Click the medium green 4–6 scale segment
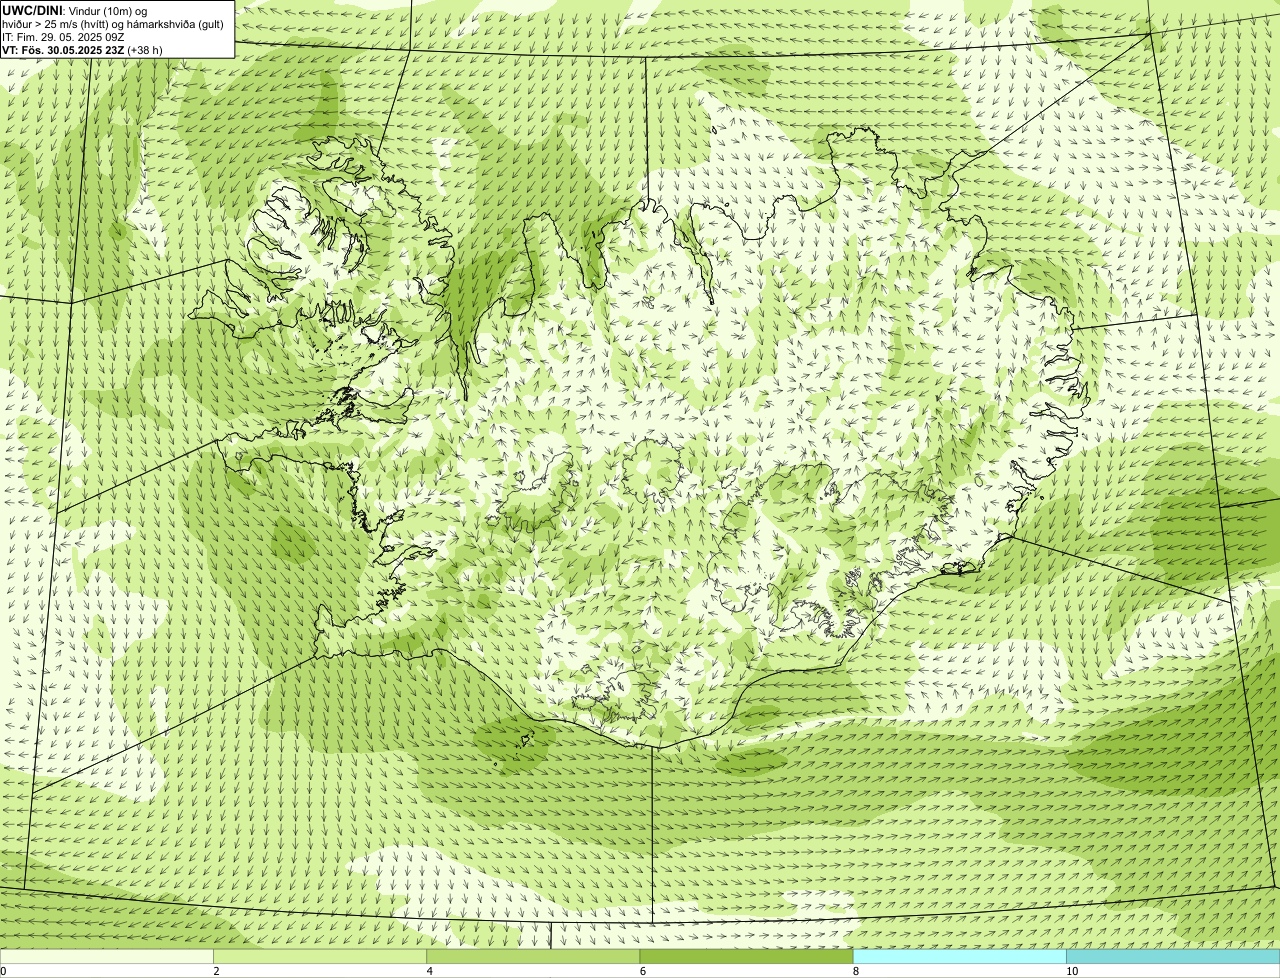 (x=533, y=957)
